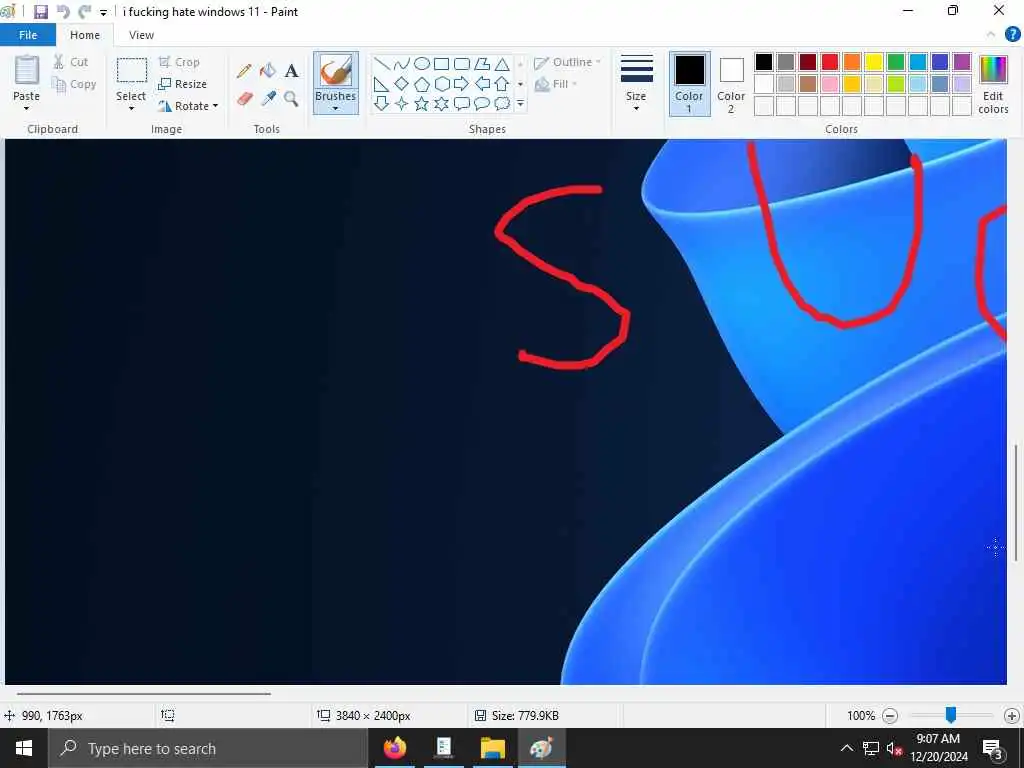Image resolution: width=1024 pixels, height=768 pixels.
Task: Open Paint Help question mark icon
Action: pos(1012,35)
